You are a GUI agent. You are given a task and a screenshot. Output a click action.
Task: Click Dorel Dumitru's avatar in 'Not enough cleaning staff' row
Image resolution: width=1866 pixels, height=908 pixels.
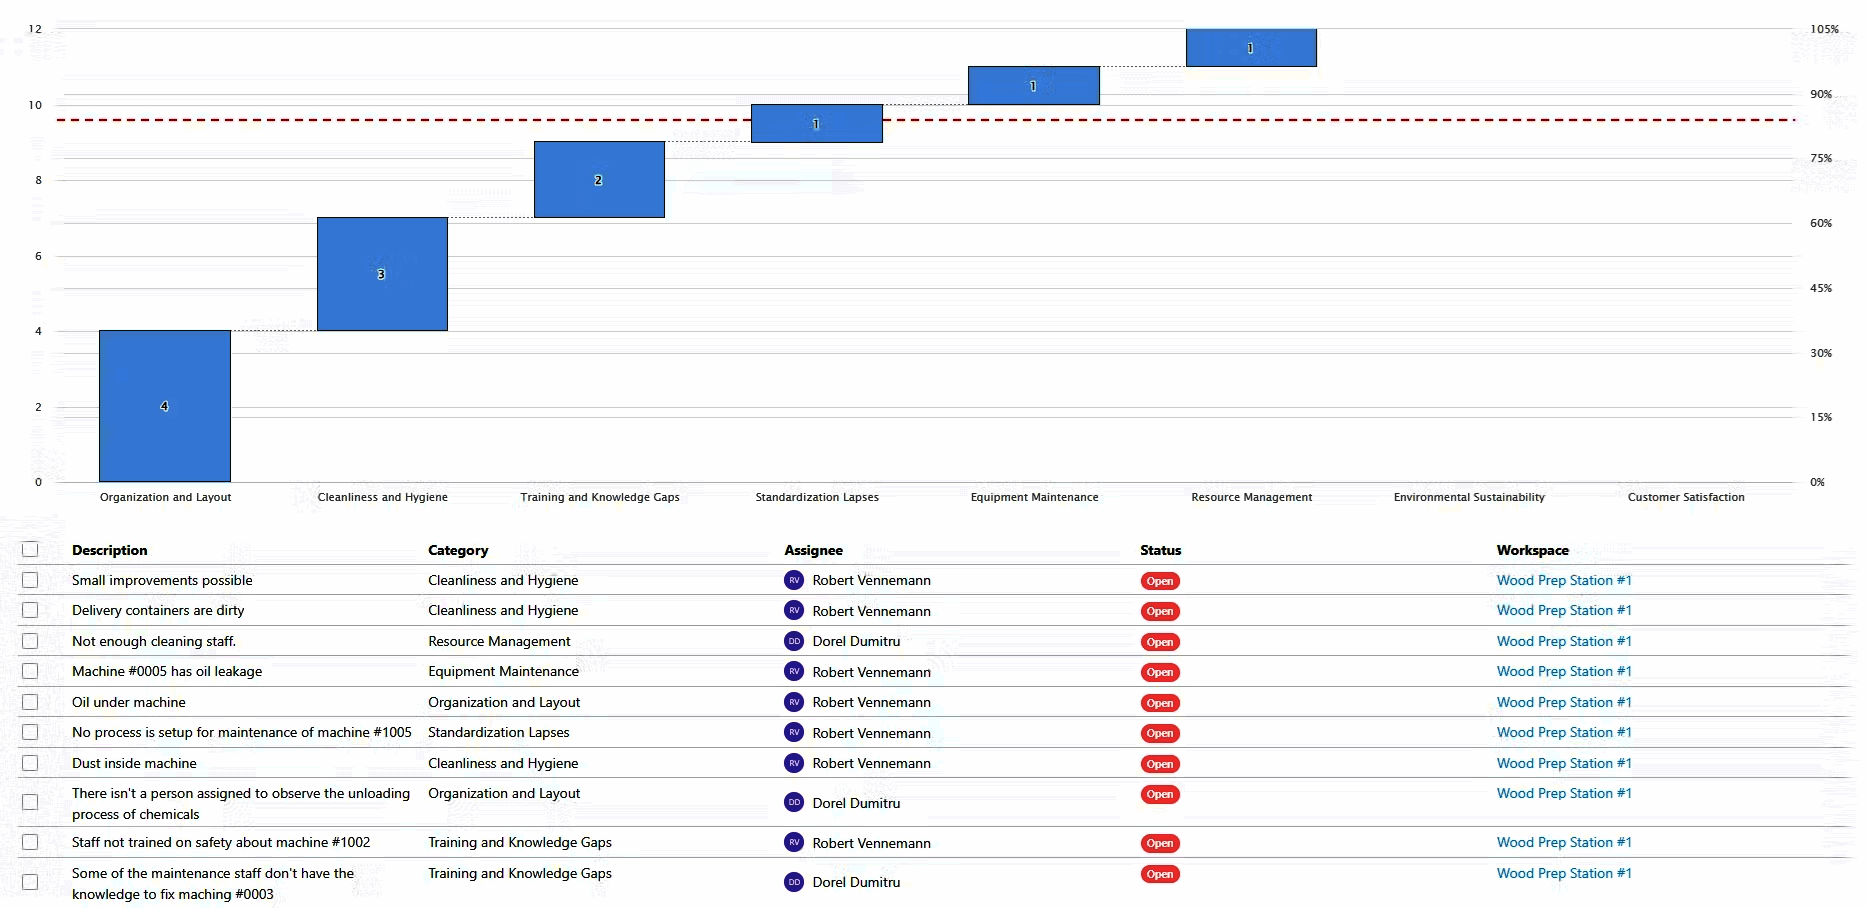coord(794,641)
